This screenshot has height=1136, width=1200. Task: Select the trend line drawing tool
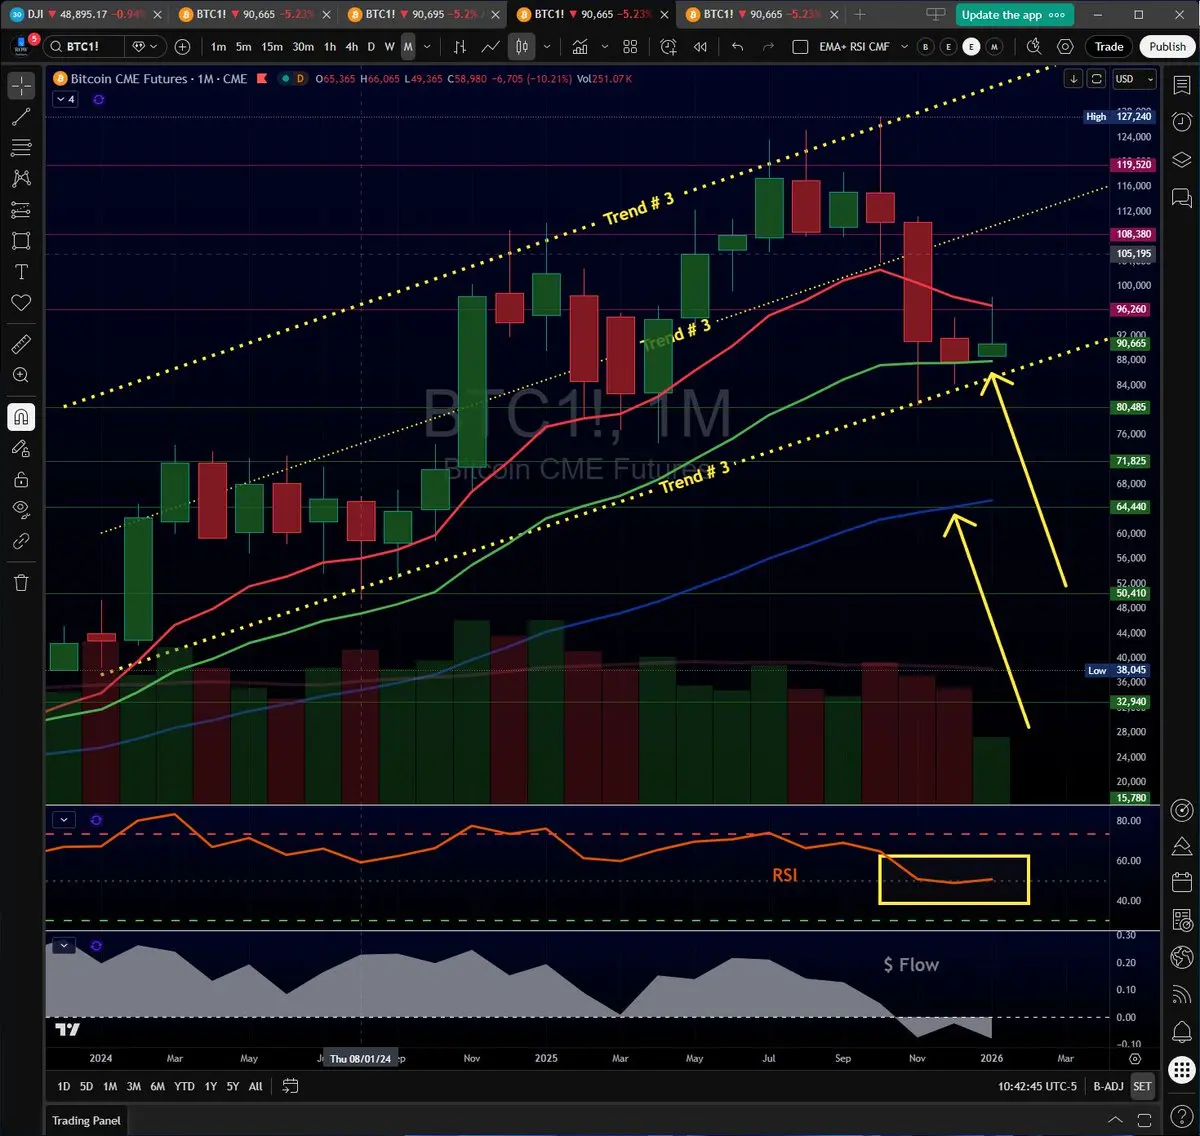[x=21, y=117]
